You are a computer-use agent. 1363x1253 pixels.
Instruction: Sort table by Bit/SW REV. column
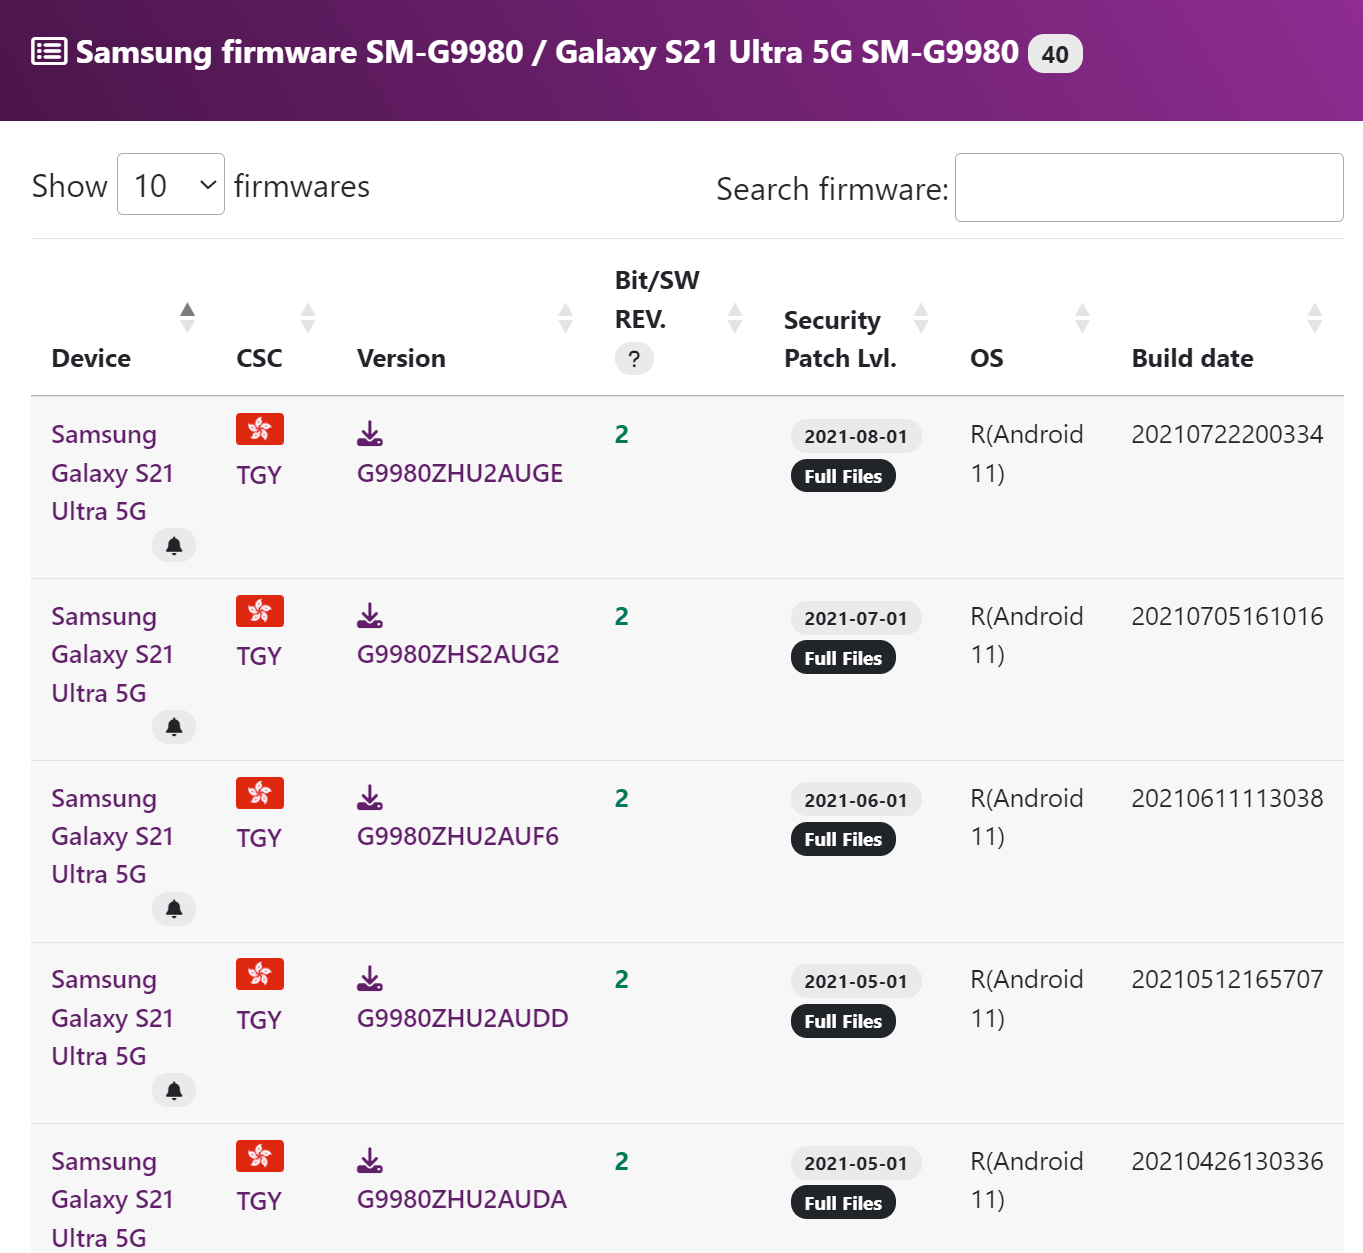pos(679,318)
